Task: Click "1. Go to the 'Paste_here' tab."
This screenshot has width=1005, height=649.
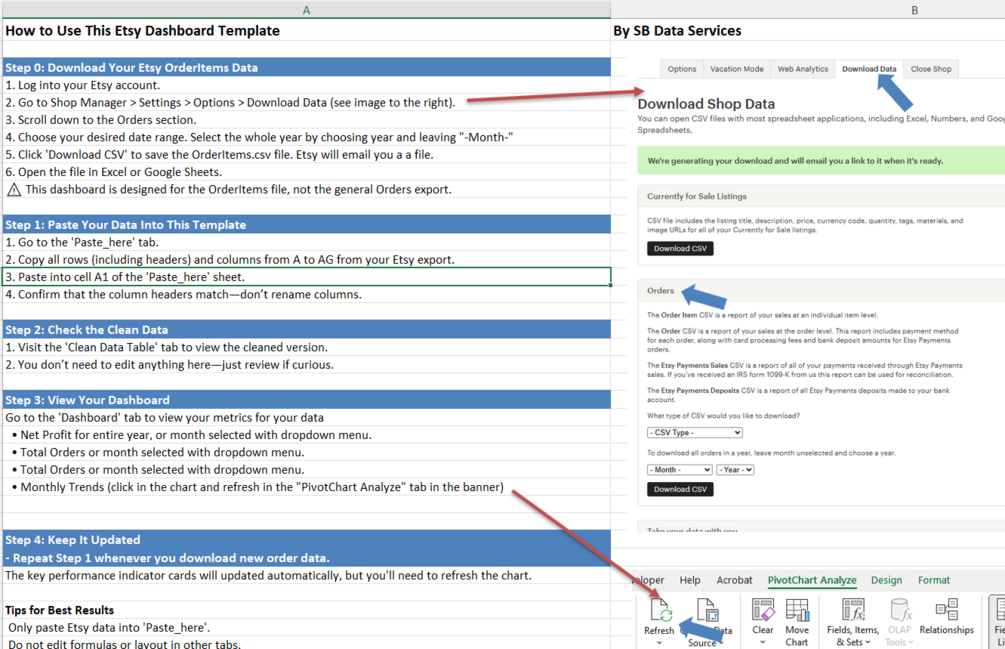Action: point(306,242)
